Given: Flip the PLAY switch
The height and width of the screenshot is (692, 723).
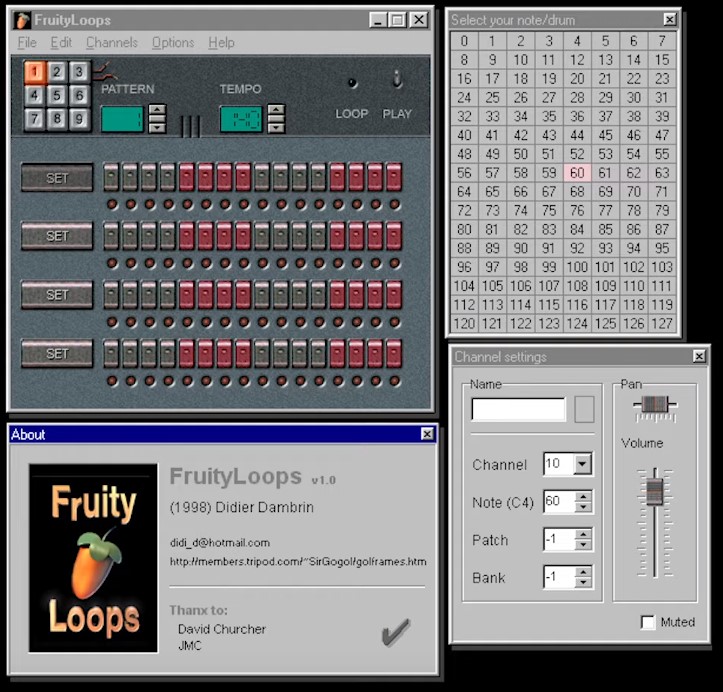Looking at the screenshot, I should tap(397, 79).
